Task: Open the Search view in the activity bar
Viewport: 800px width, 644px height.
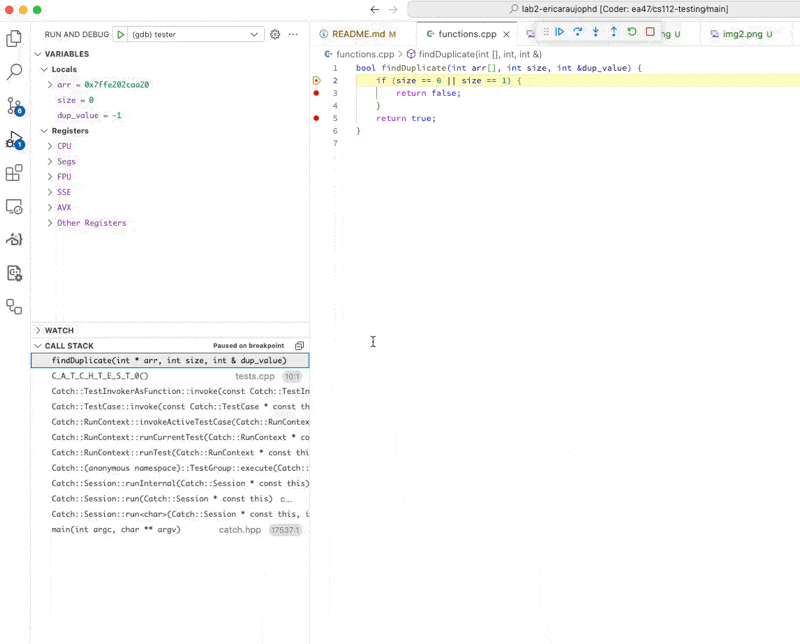Action: 15,71
